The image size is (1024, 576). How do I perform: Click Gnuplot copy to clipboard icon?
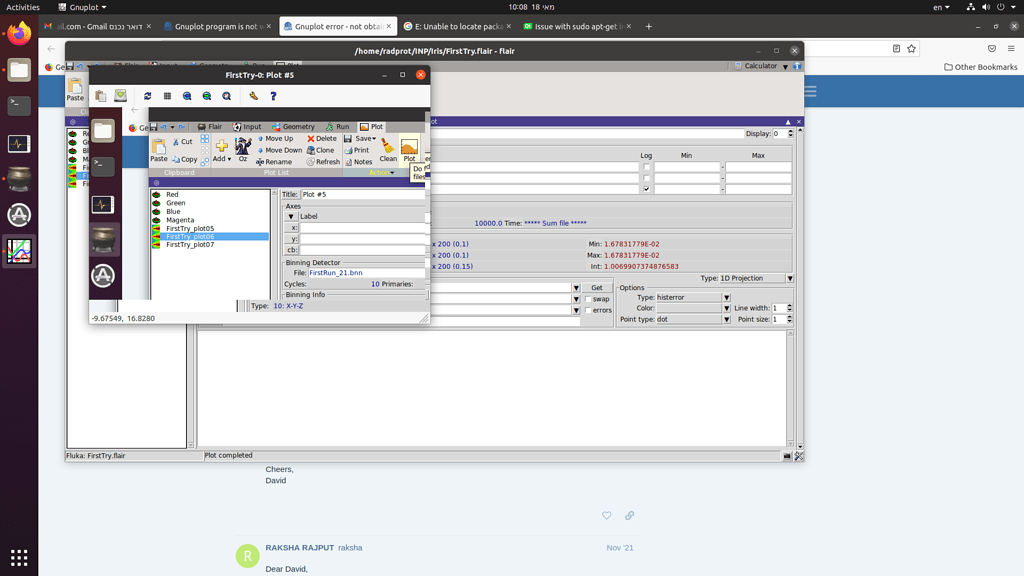pyautogui.click(x=101, y=96)
